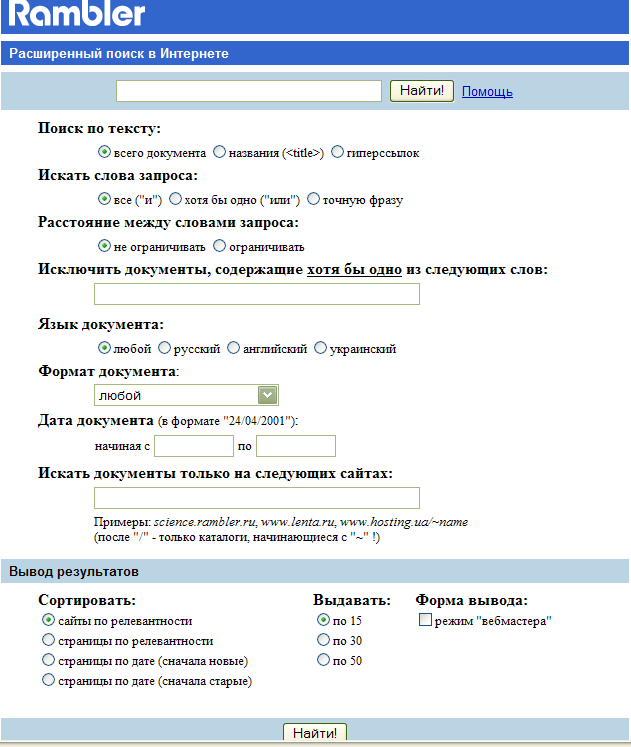Screen dimensions: 631x747
Task: Select 'точную фразу' radio option
Action: 313,199
